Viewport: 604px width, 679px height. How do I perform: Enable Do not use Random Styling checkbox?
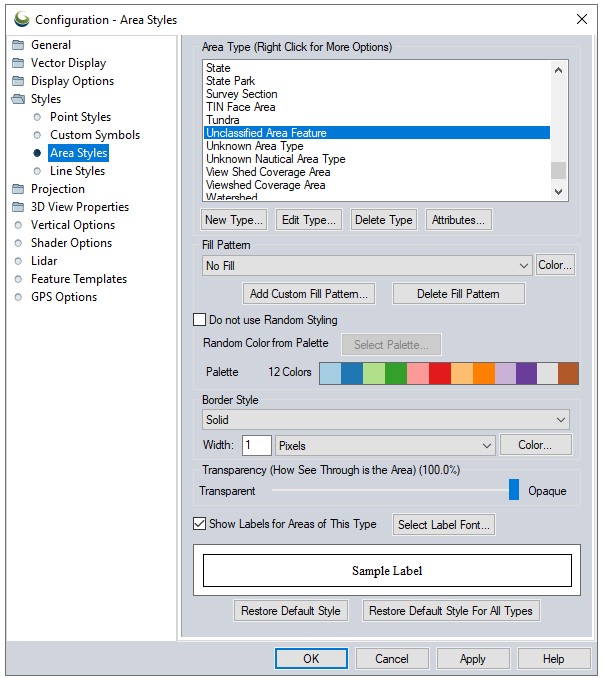199,320
